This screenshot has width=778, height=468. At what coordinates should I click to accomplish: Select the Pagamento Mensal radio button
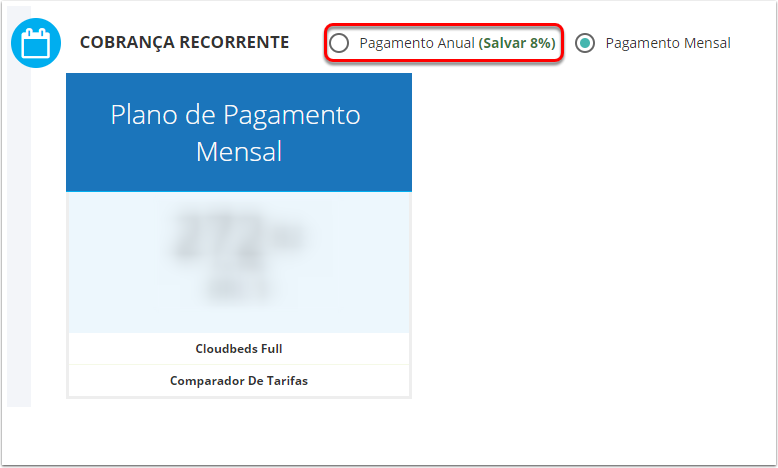[585, 43]
